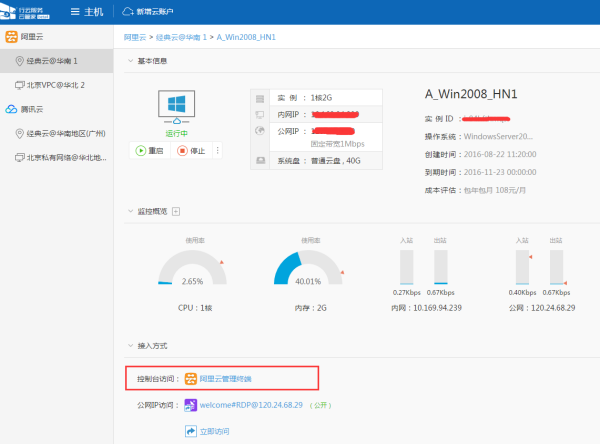600x444 pixels.
Task: Click 公网: 120.24.68.29 label
Action: pyautogui.click(x=542, y=308)
